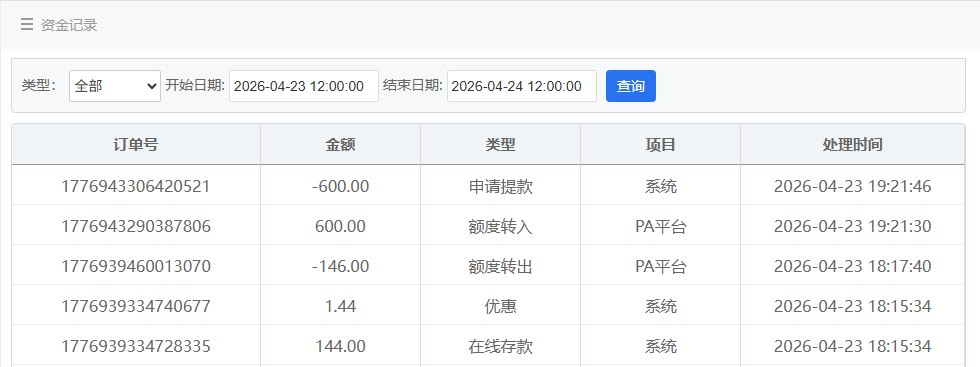Click 系统 in the 申请提款 row

point(661,186)
